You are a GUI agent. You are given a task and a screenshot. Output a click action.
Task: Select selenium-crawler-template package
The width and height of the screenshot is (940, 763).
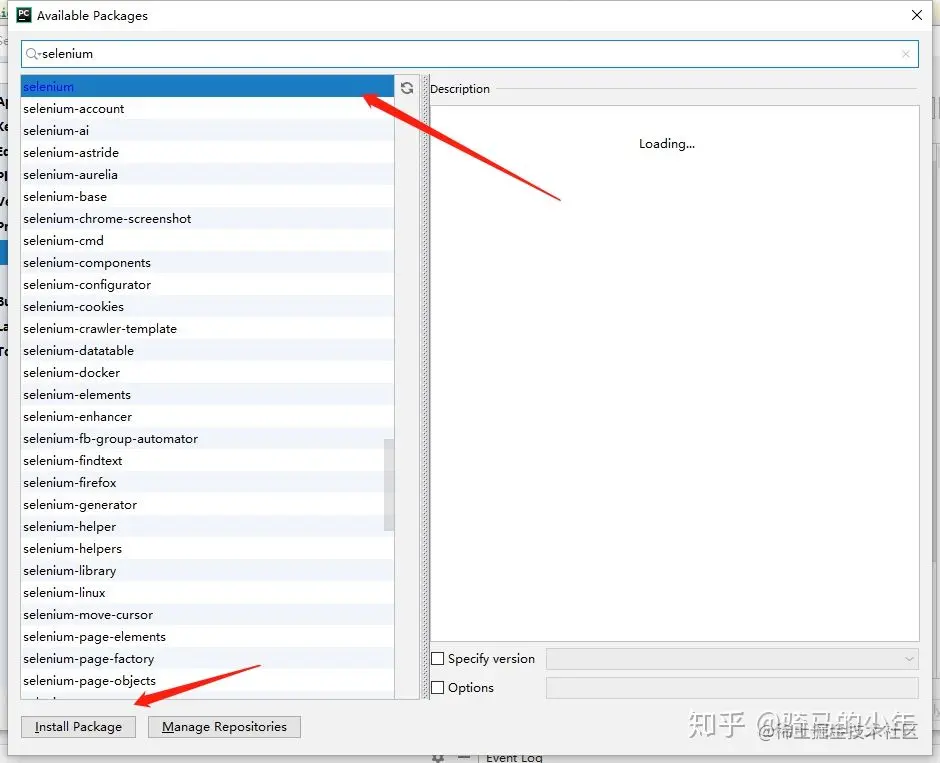(207, 328)
